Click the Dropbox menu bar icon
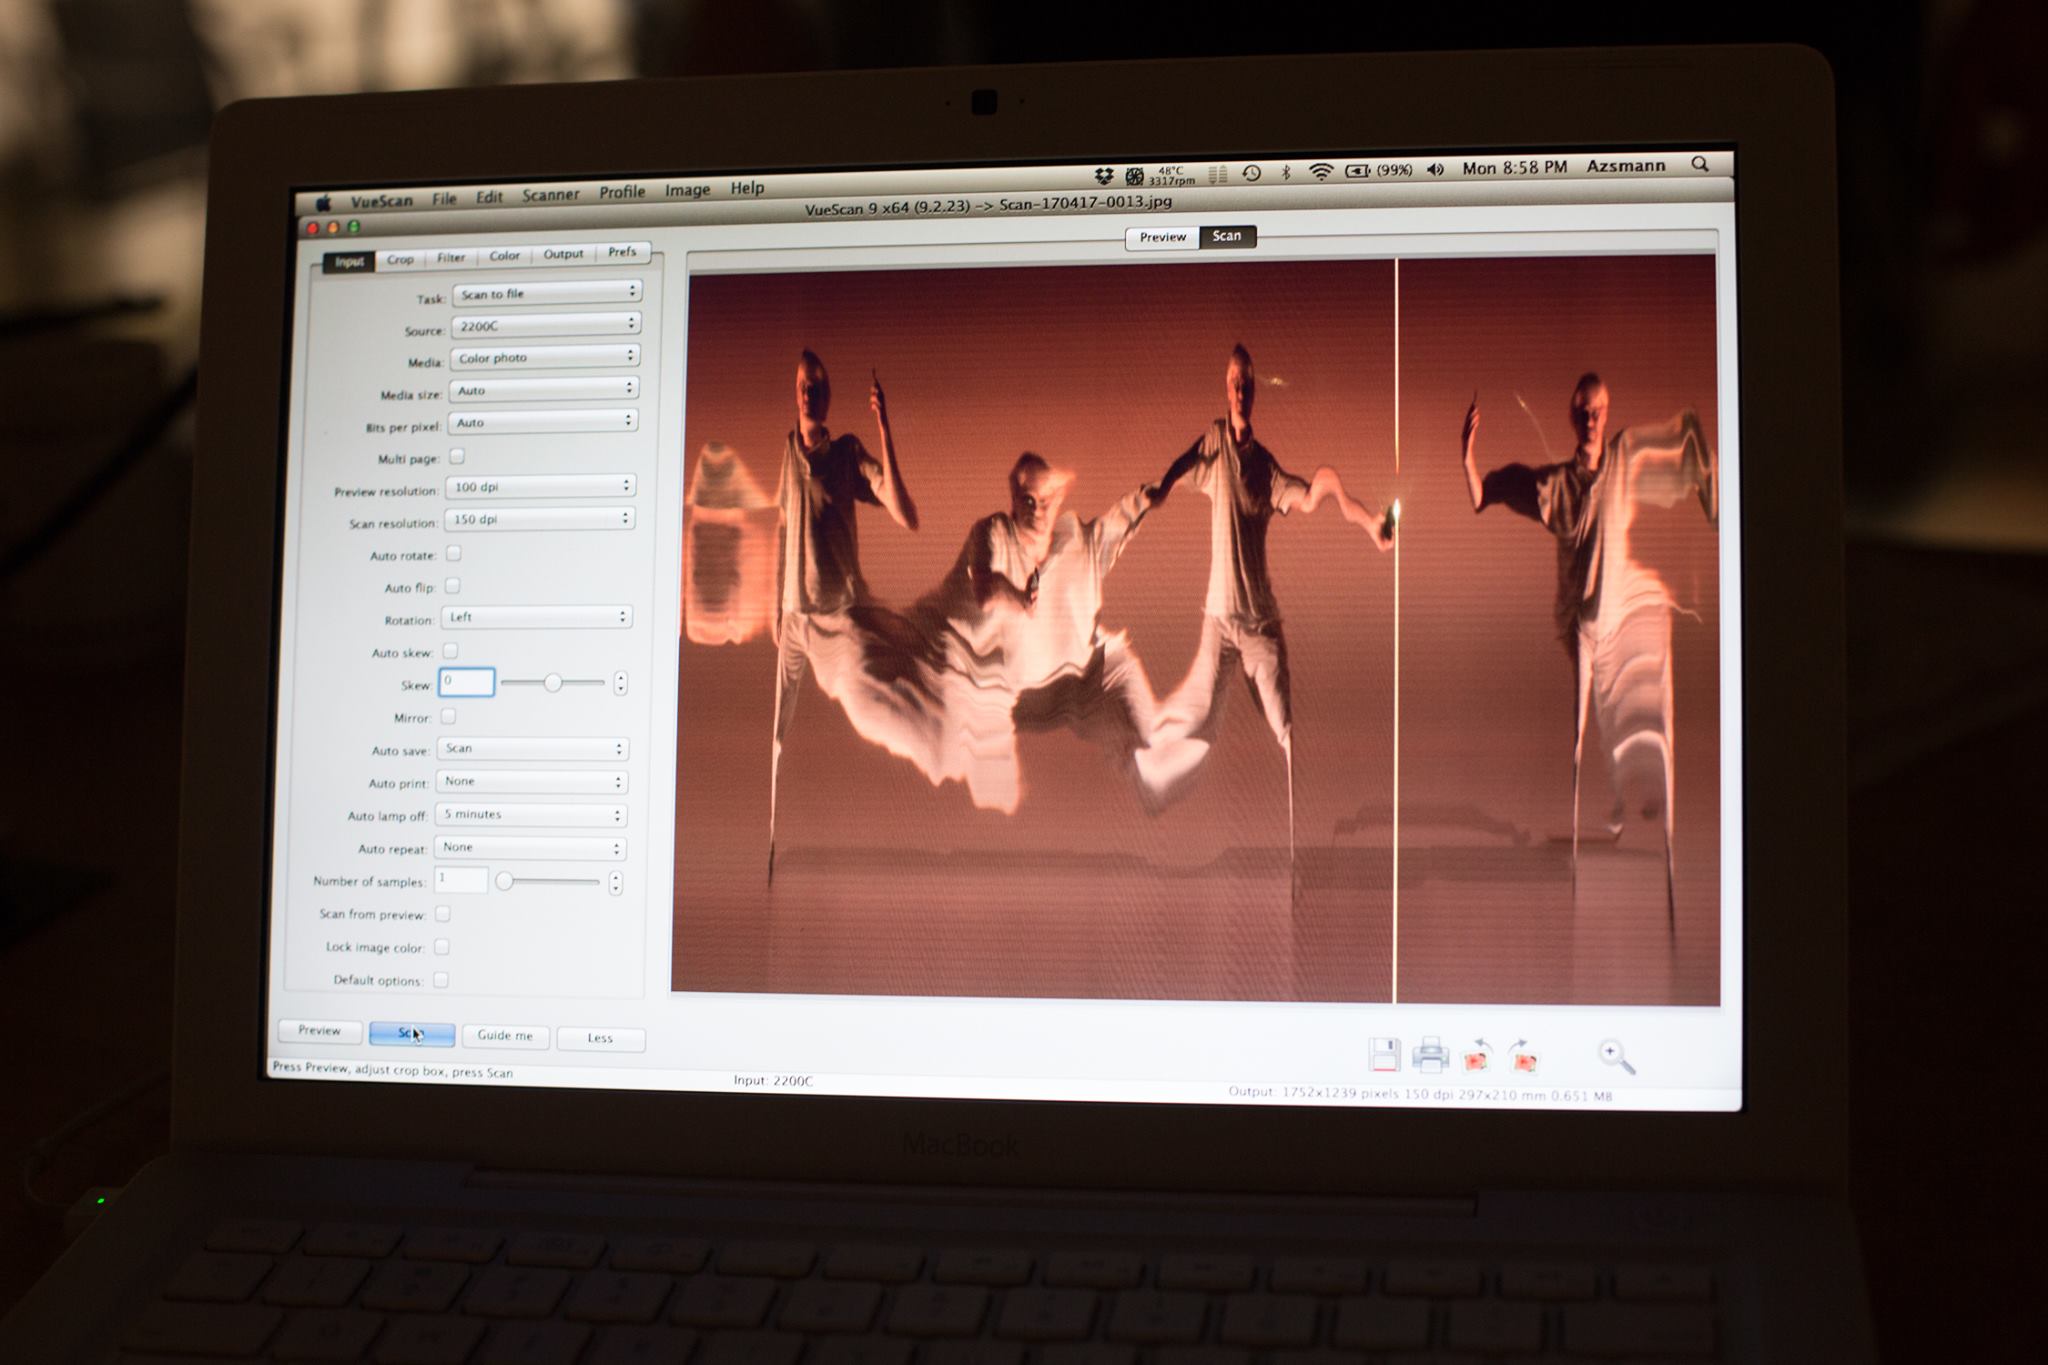This screenshot has height=1365, width=2048. 1103,176
